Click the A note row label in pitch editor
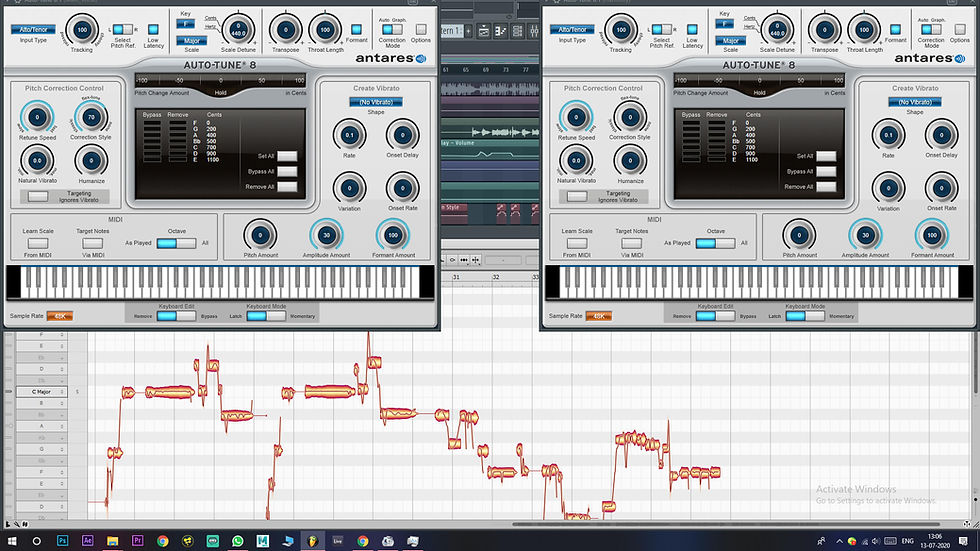The width and height of the screenshot is (980, 551). (x=41, y=426)
